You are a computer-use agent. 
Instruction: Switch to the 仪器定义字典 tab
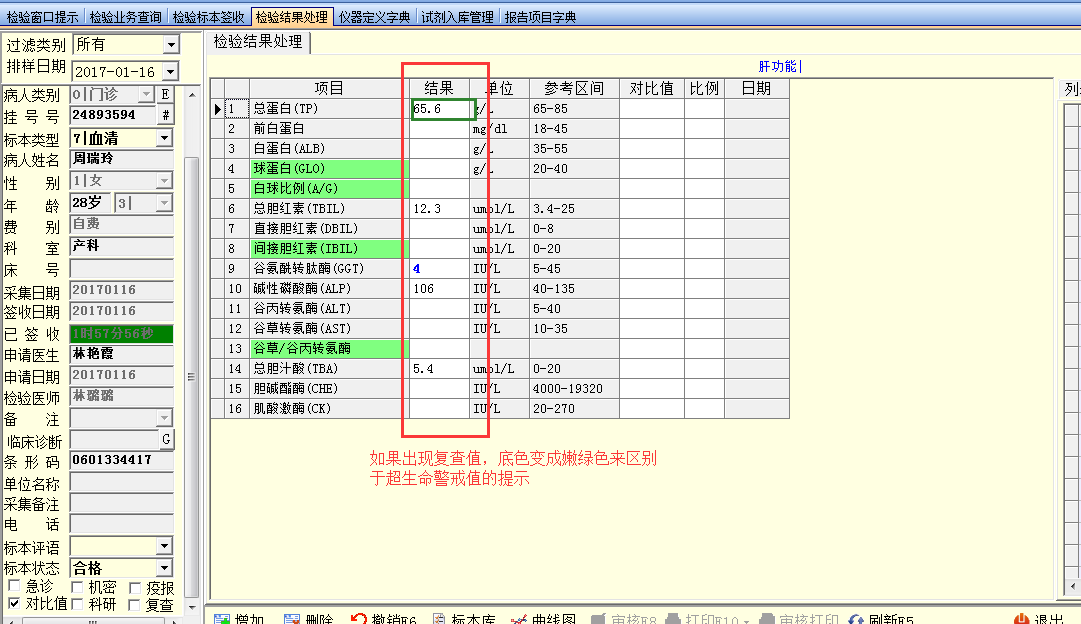tap(374, 17)
